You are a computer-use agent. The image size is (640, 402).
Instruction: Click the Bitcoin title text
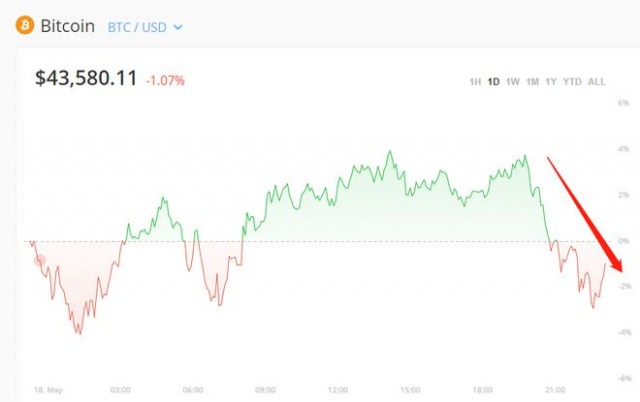68,26
